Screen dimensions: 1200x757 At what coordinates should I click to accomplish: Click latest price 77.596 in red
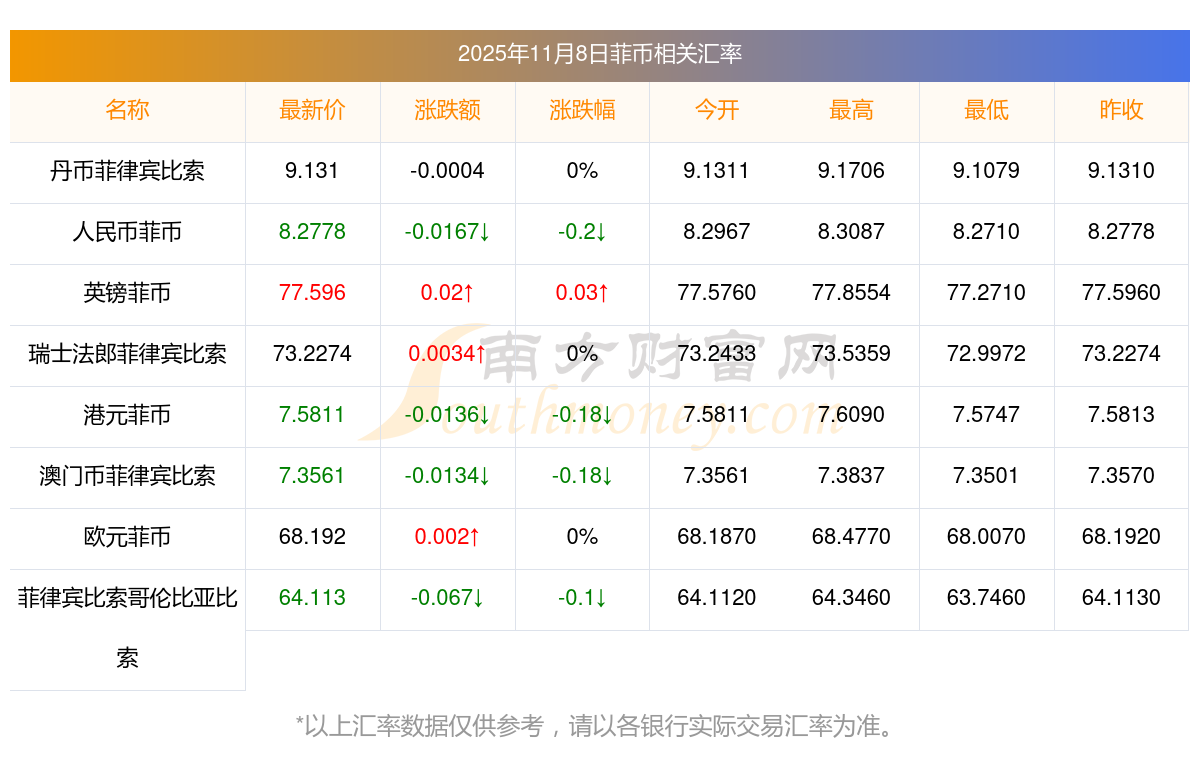(x=312, y=293)
